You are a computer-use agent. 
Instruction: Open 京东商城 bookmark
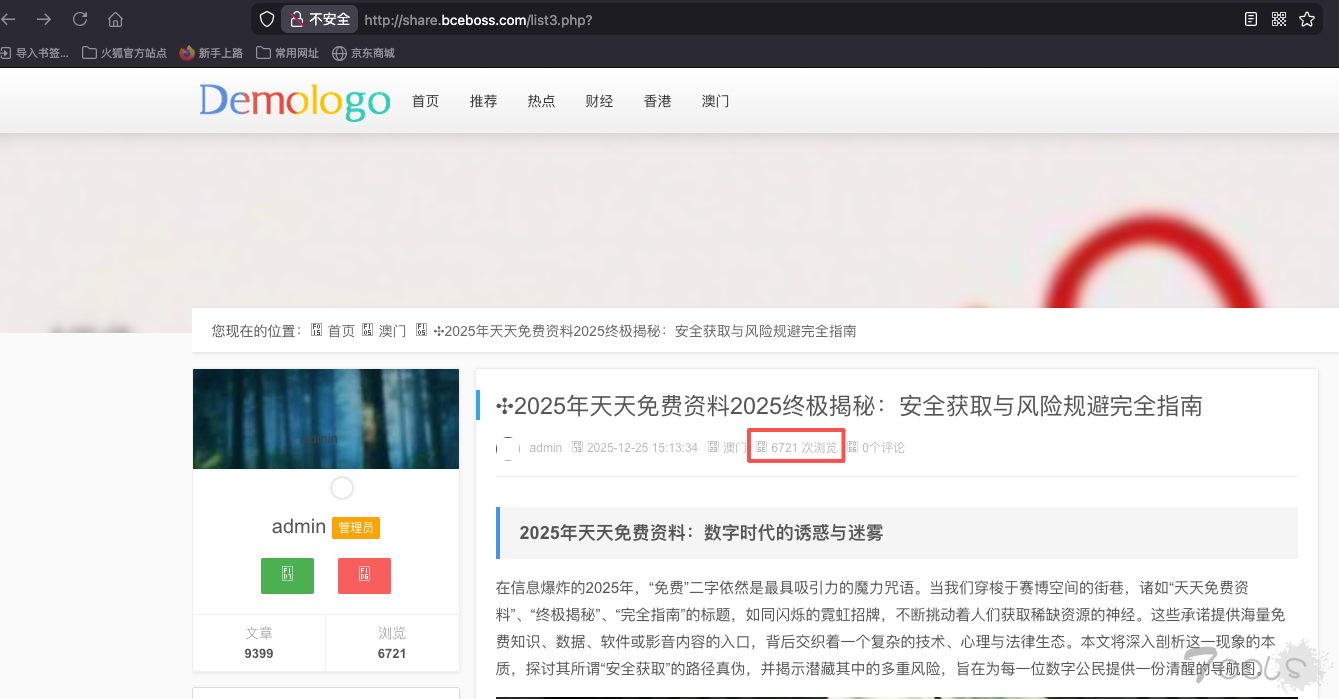(x=363, y=53)
